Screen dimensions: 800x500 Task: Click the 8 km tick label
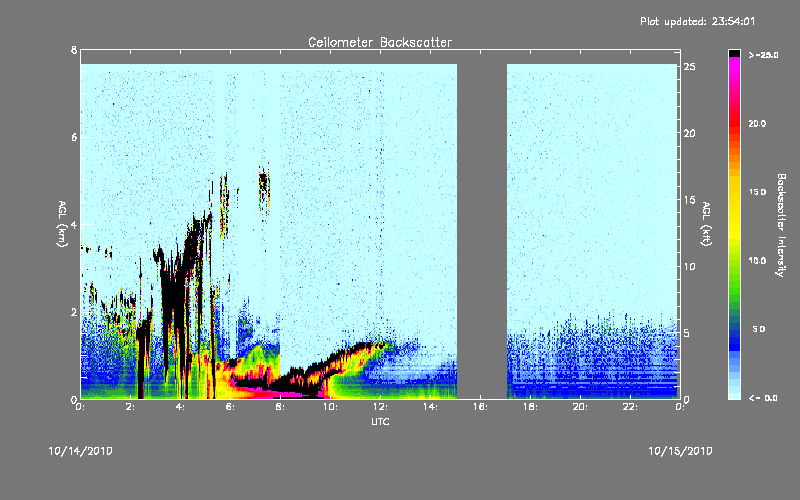[x=74, y=50]
